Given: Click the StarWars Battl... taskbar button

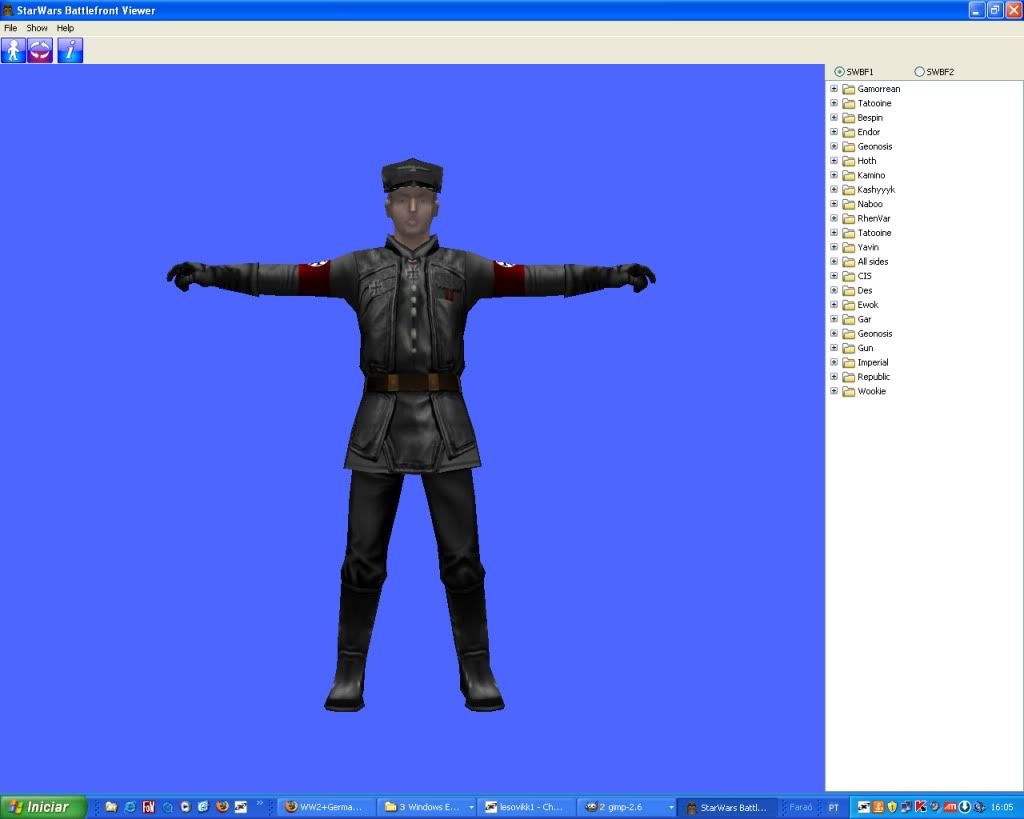Looking at the screenshot, I should pos(727,807).
